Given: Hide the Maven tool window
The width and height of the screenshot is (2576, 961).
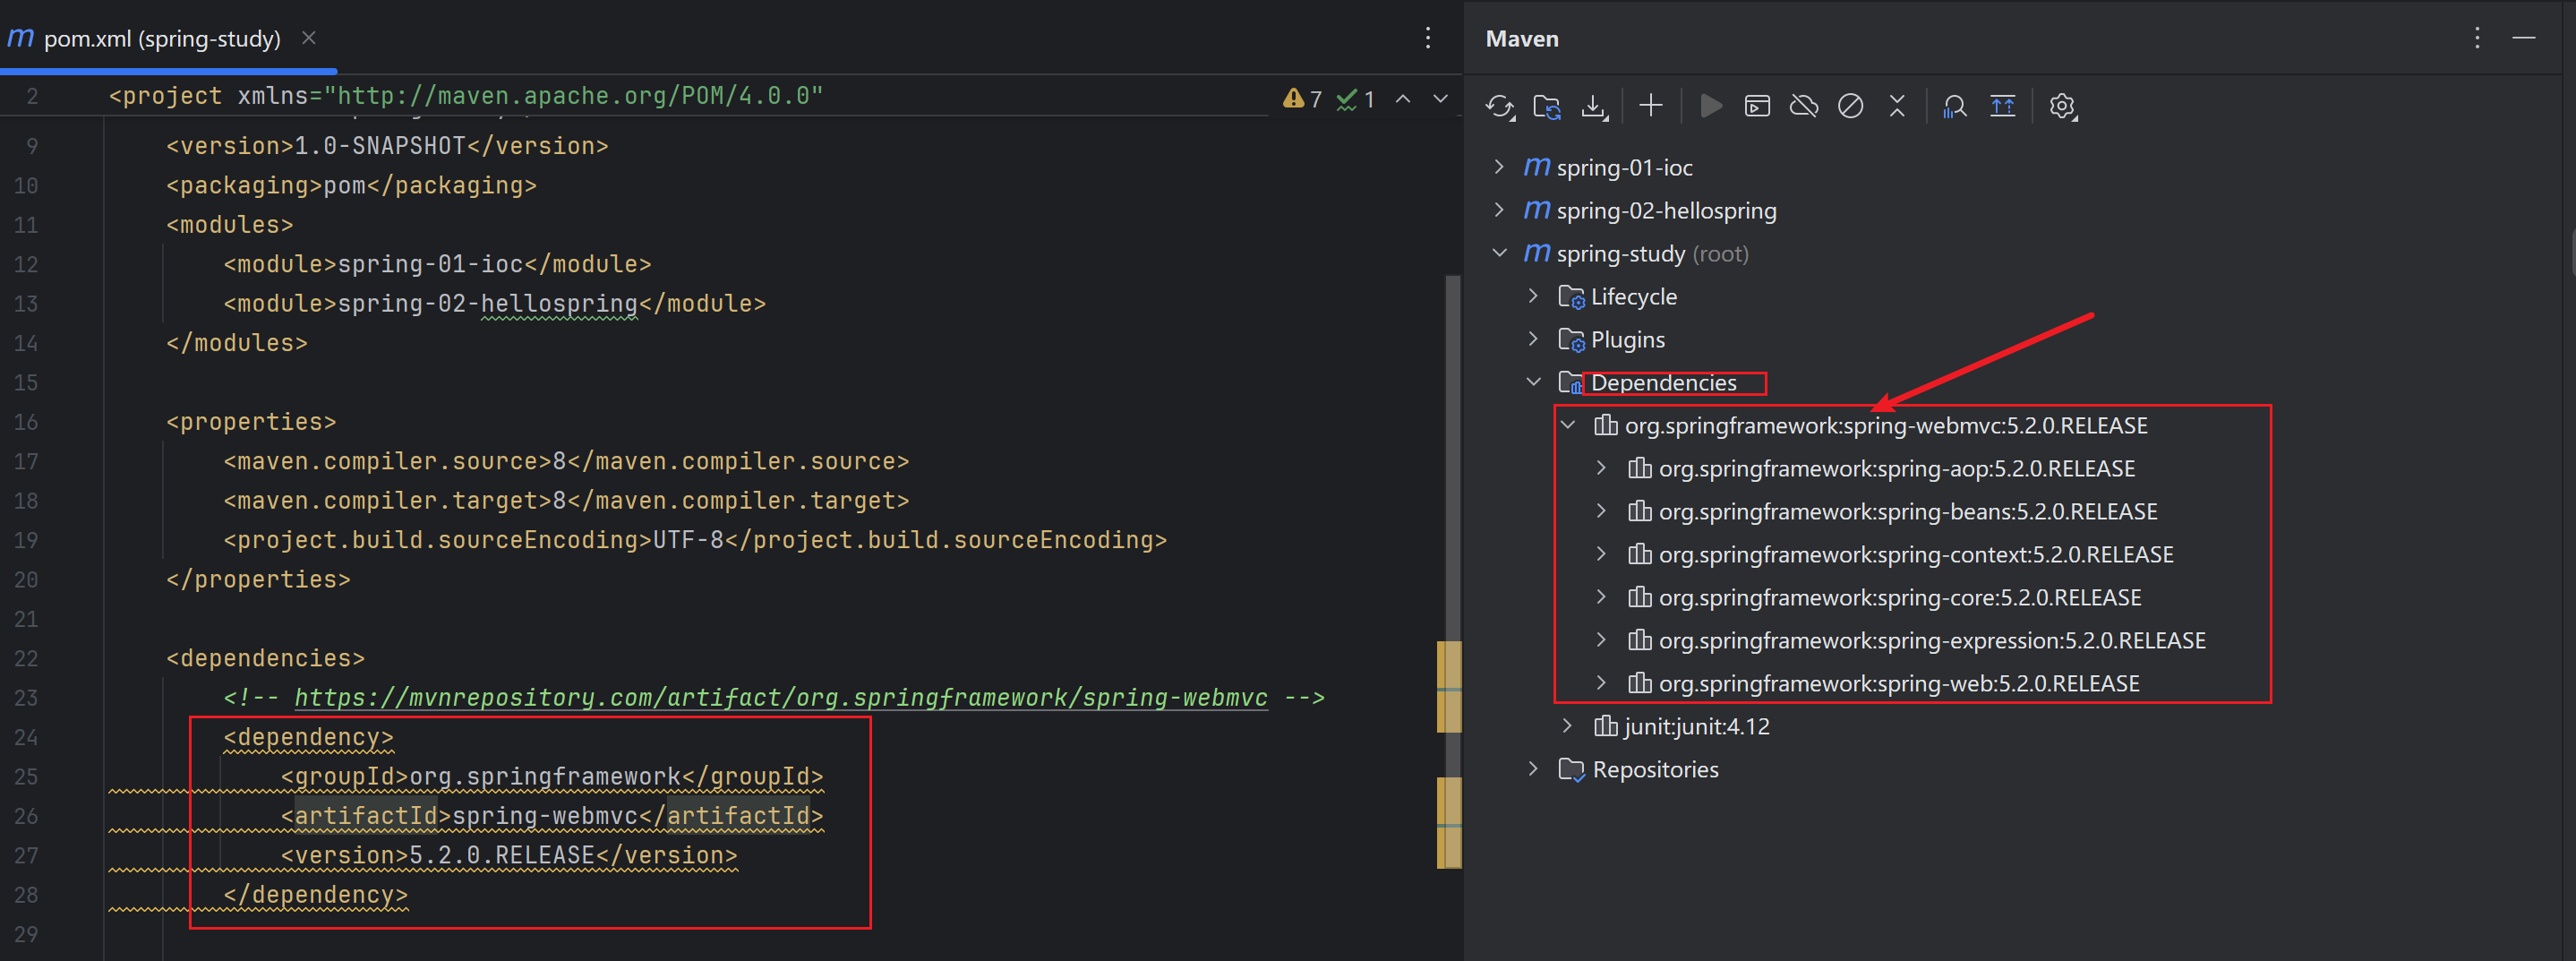Looking at the screenshot, I should pyautogui.click(x=2524, y=38).
